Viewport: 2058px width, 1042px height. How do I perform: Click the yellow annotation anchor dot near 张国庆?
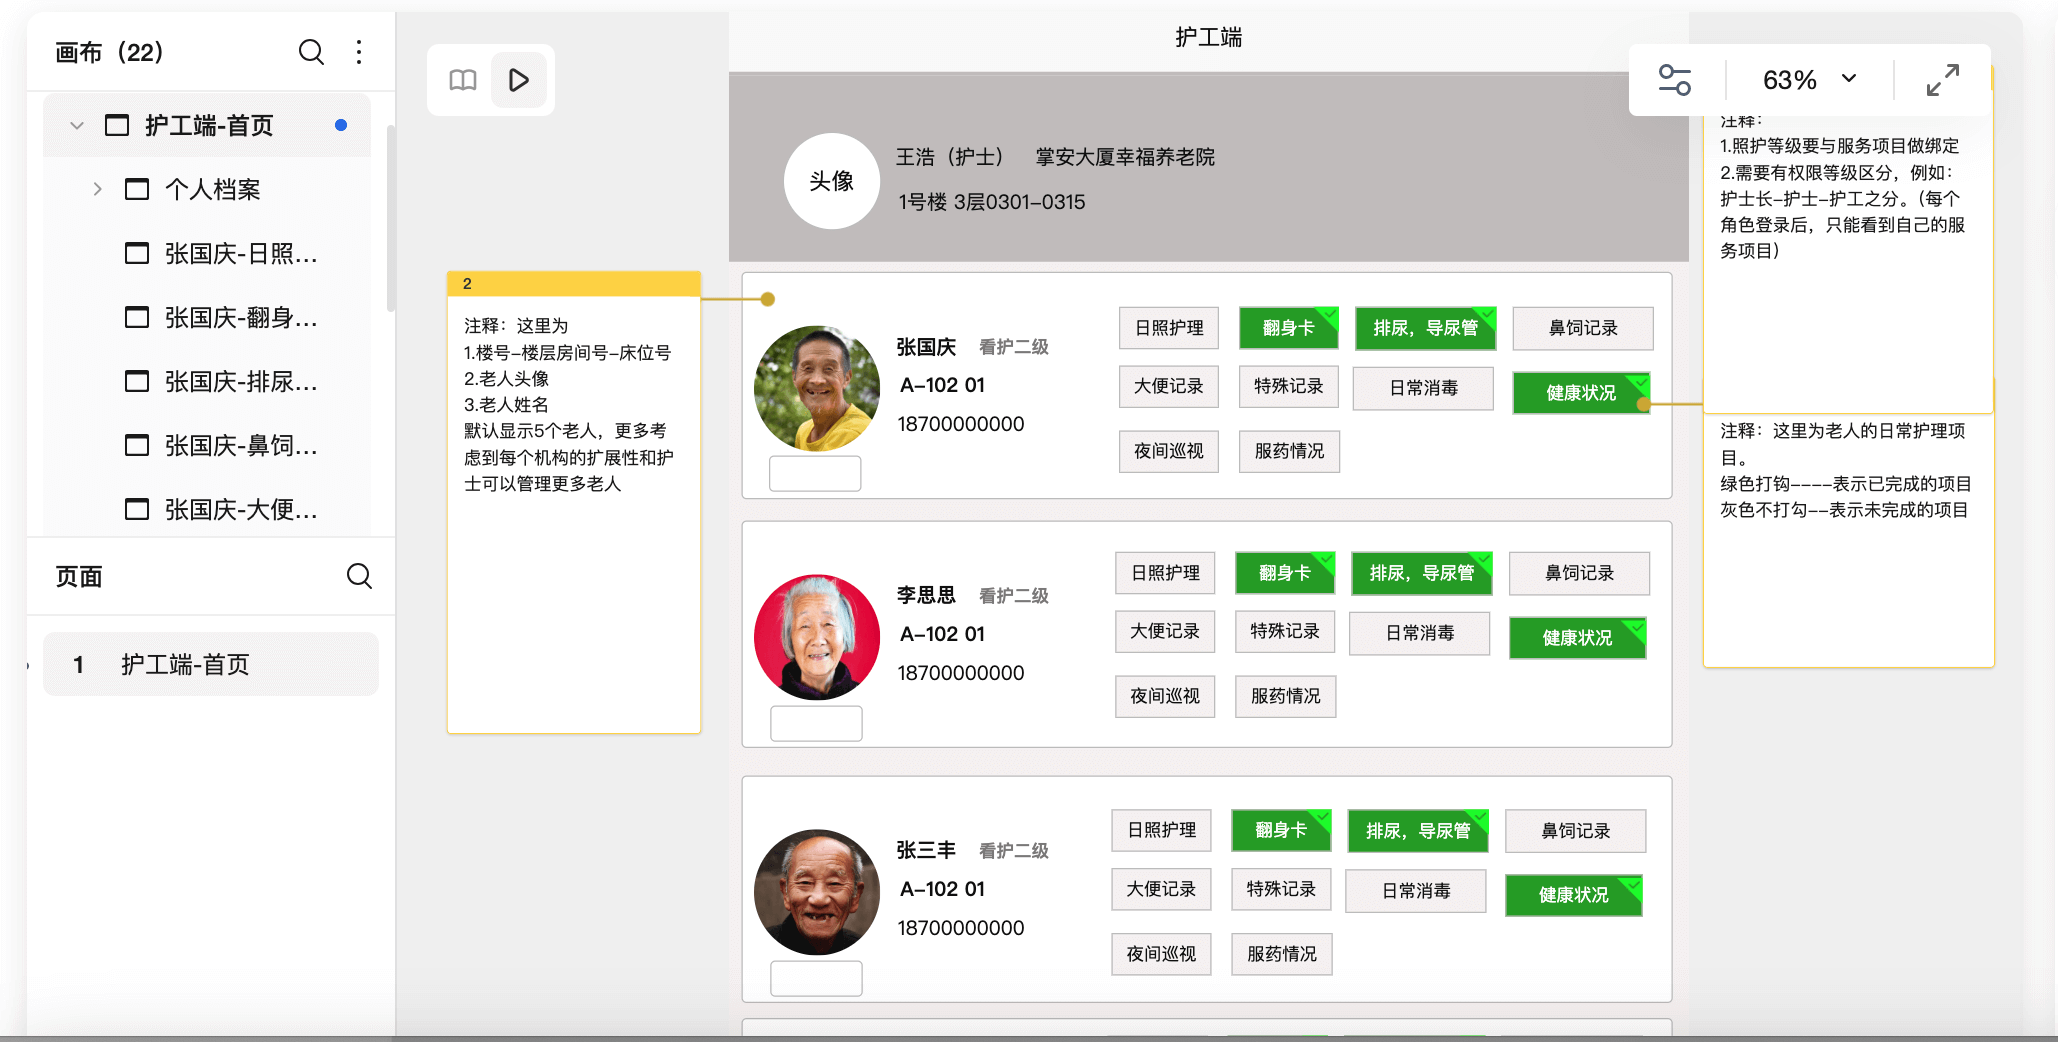[x=767, y=299]
